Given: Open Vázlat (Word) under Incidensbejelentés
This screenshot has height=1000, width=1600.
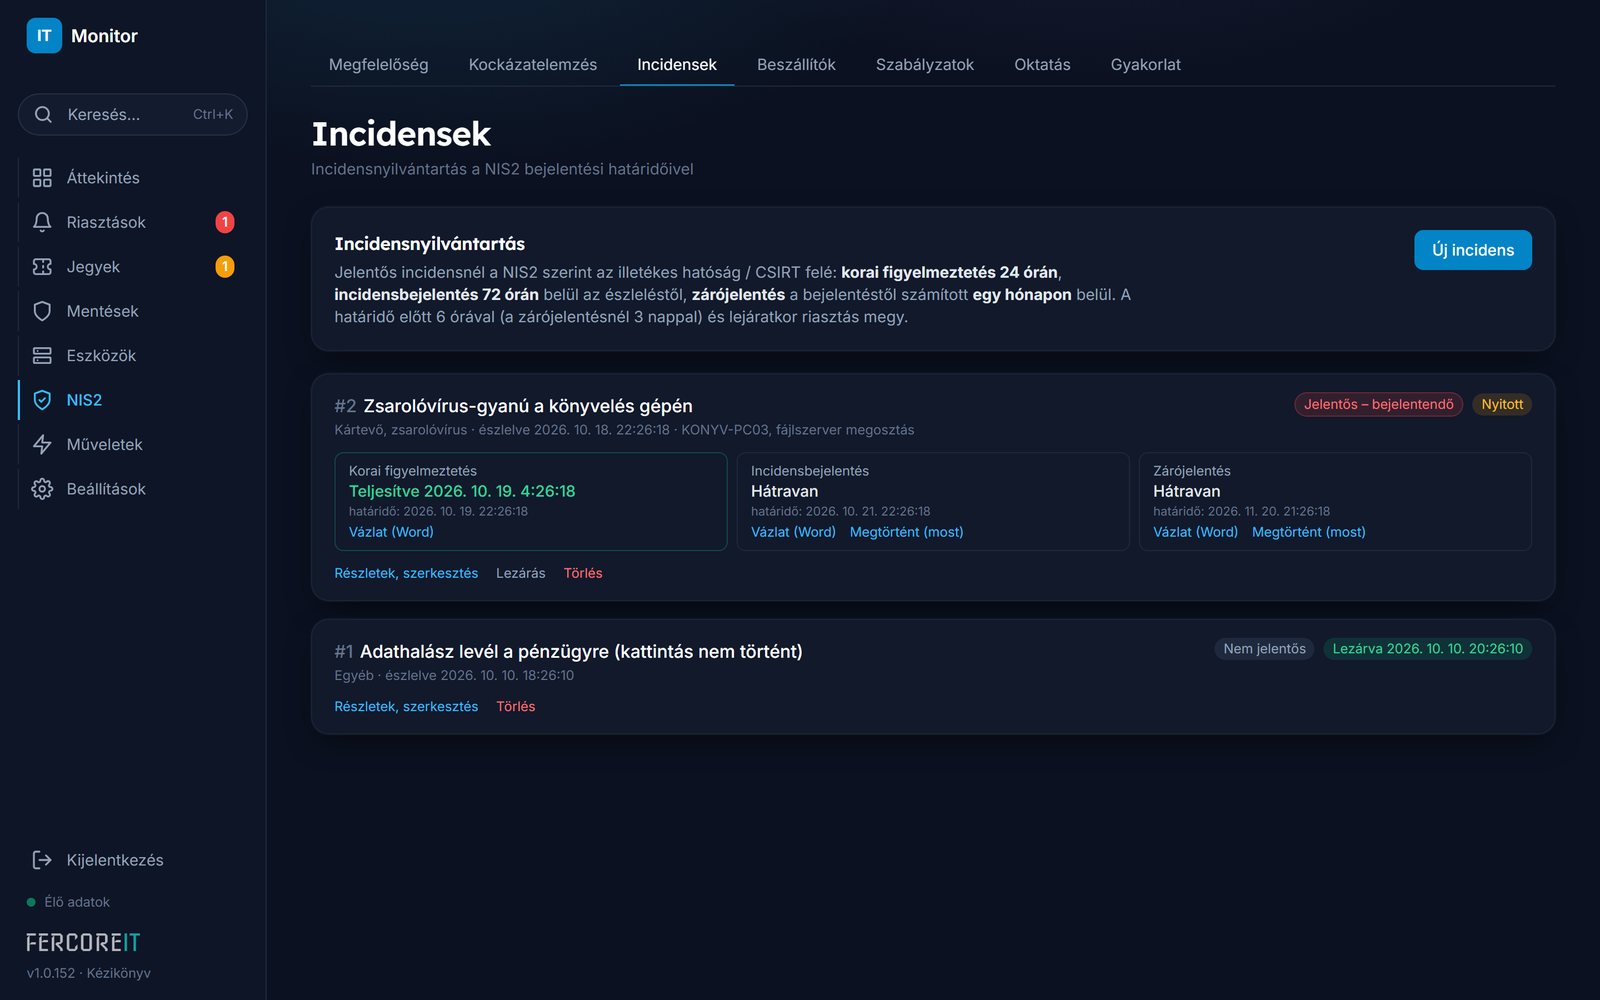Looking at the screenshot, I should 793,532.
